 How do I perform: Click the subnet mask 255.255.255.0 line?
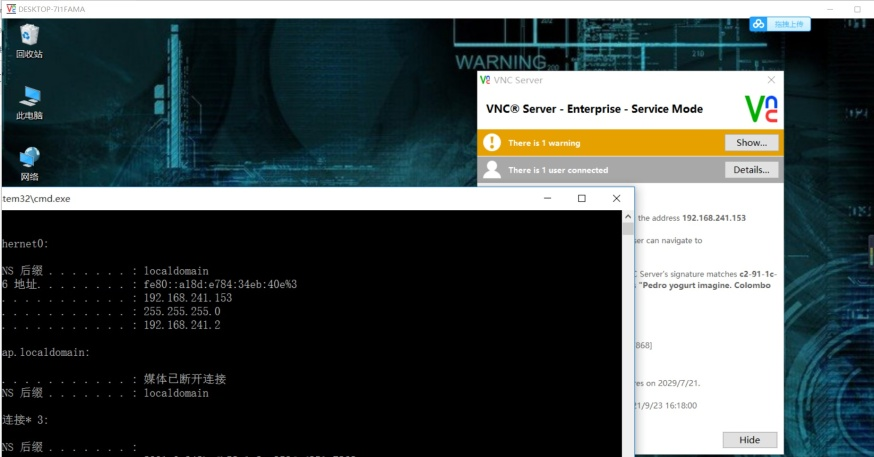[182, 311]
